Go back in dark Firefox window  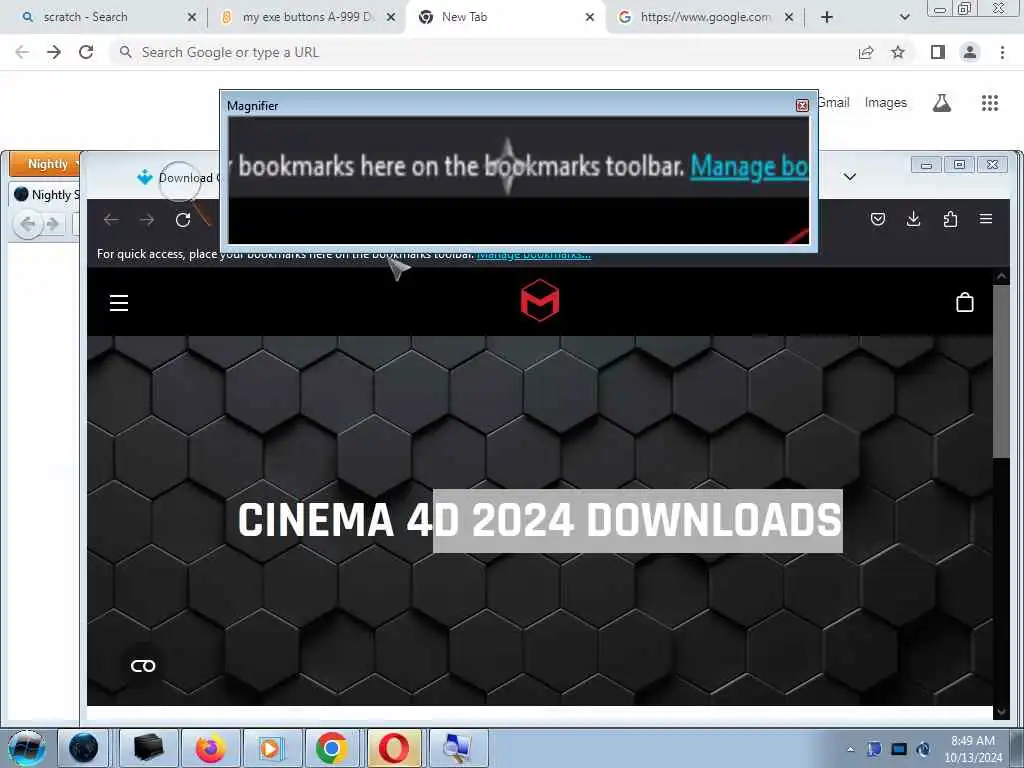tap(111, 220)
